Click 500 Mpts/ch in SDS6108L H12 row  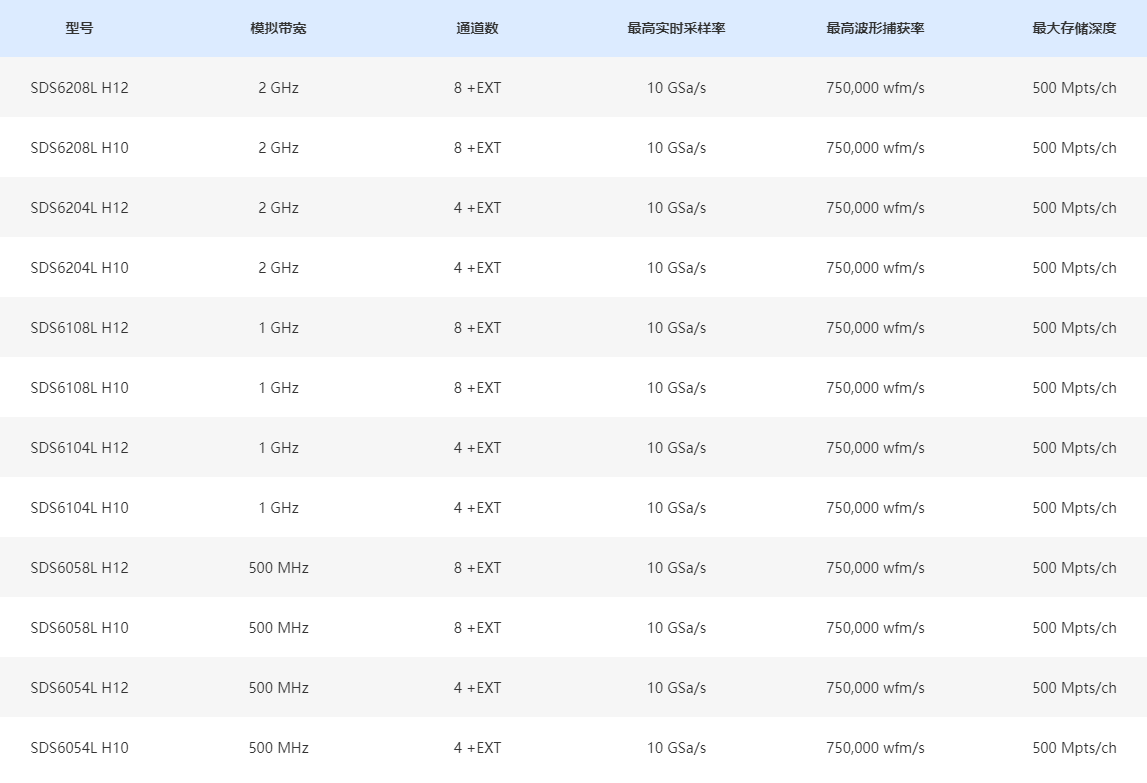1074,328
